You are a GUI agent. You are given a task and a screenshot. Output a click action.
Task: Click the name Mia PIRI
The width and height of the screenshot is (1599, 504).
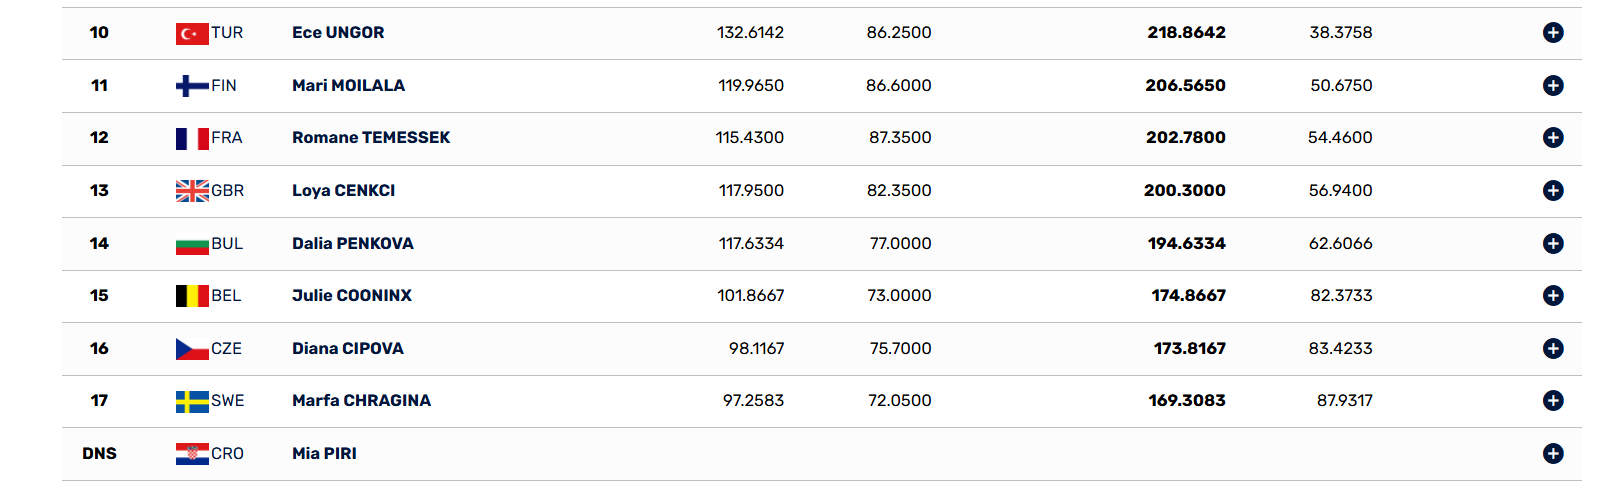click(324, 453)
